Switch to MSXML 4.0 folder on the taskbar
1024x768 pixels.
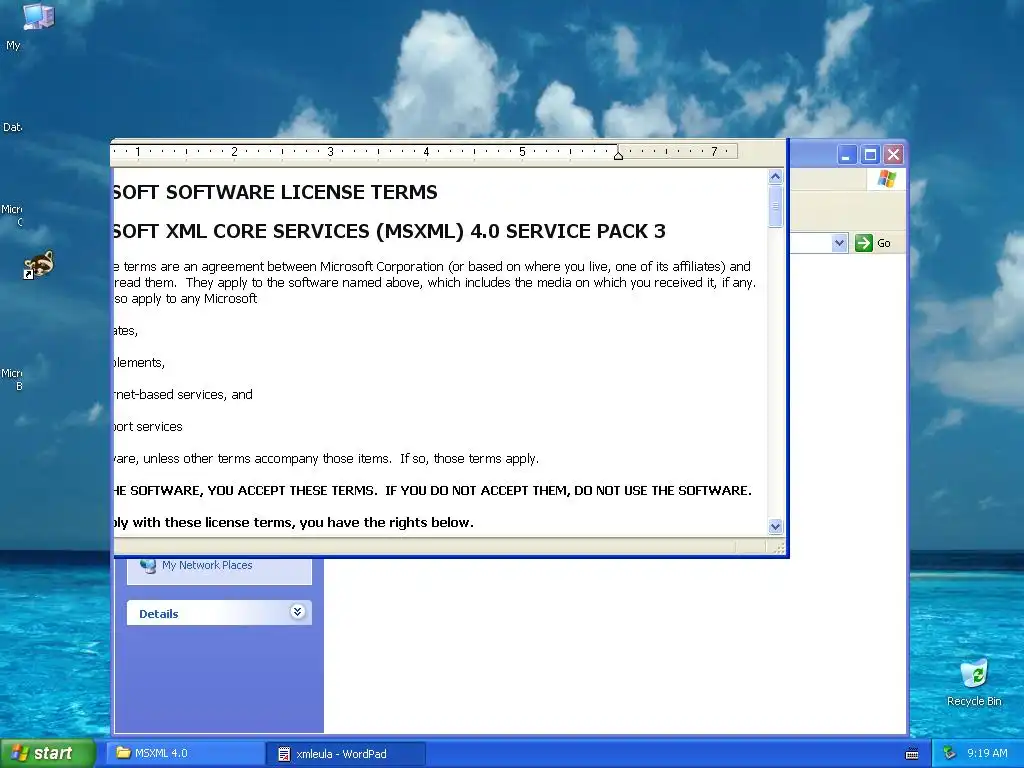point(185,753)
